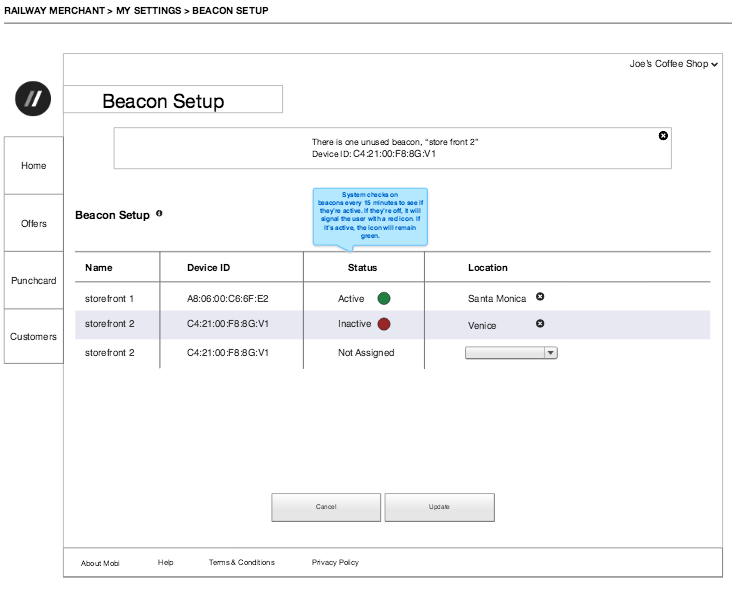This screenshot has width=732, height=589.
Task: Open the About Mobi footer link
Action: (100, 563)
